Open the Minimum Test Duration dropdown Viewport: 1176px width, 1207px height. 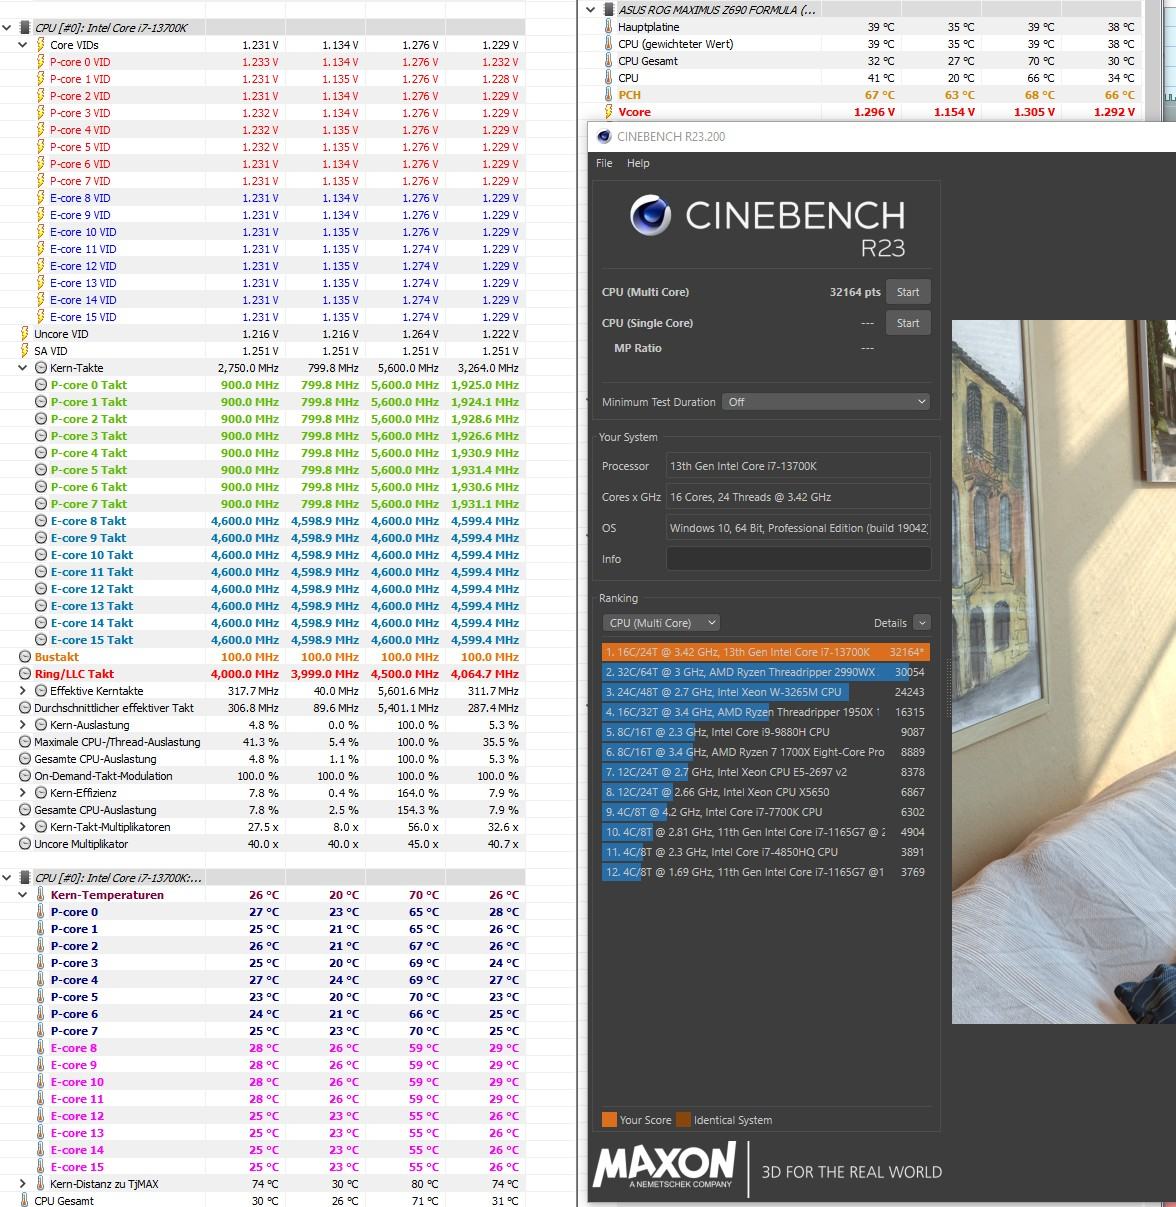pyautogui.click(x=825, y=402)
